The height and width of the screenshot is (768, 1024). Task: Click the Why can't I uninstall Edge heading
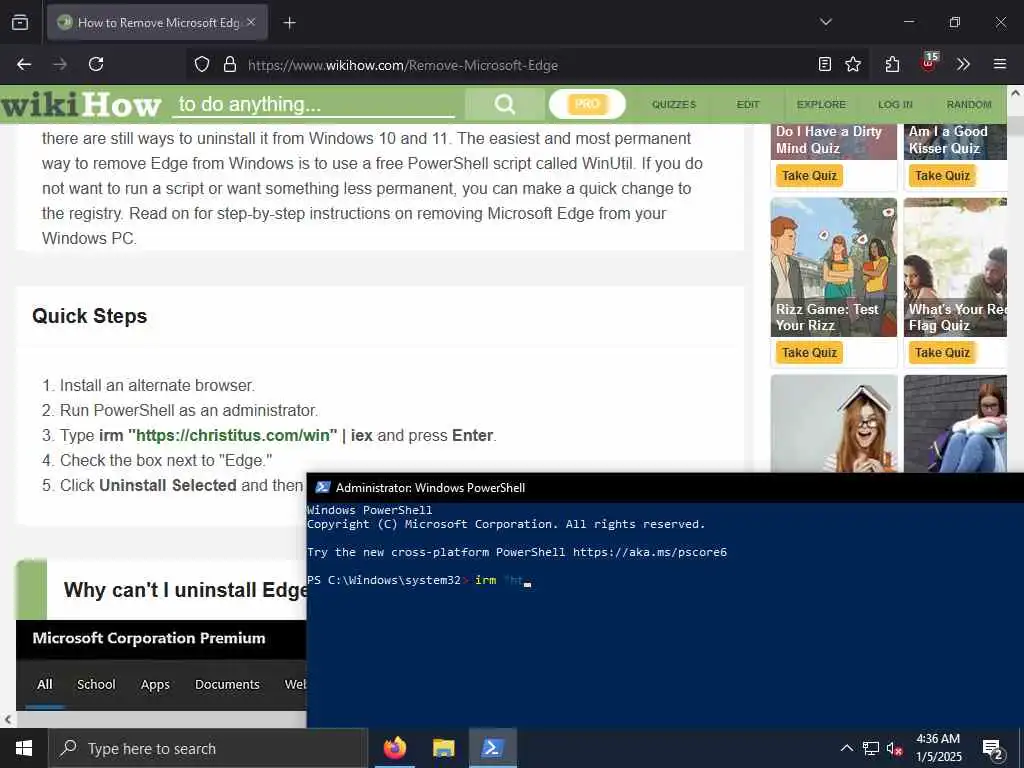(185, 590)
